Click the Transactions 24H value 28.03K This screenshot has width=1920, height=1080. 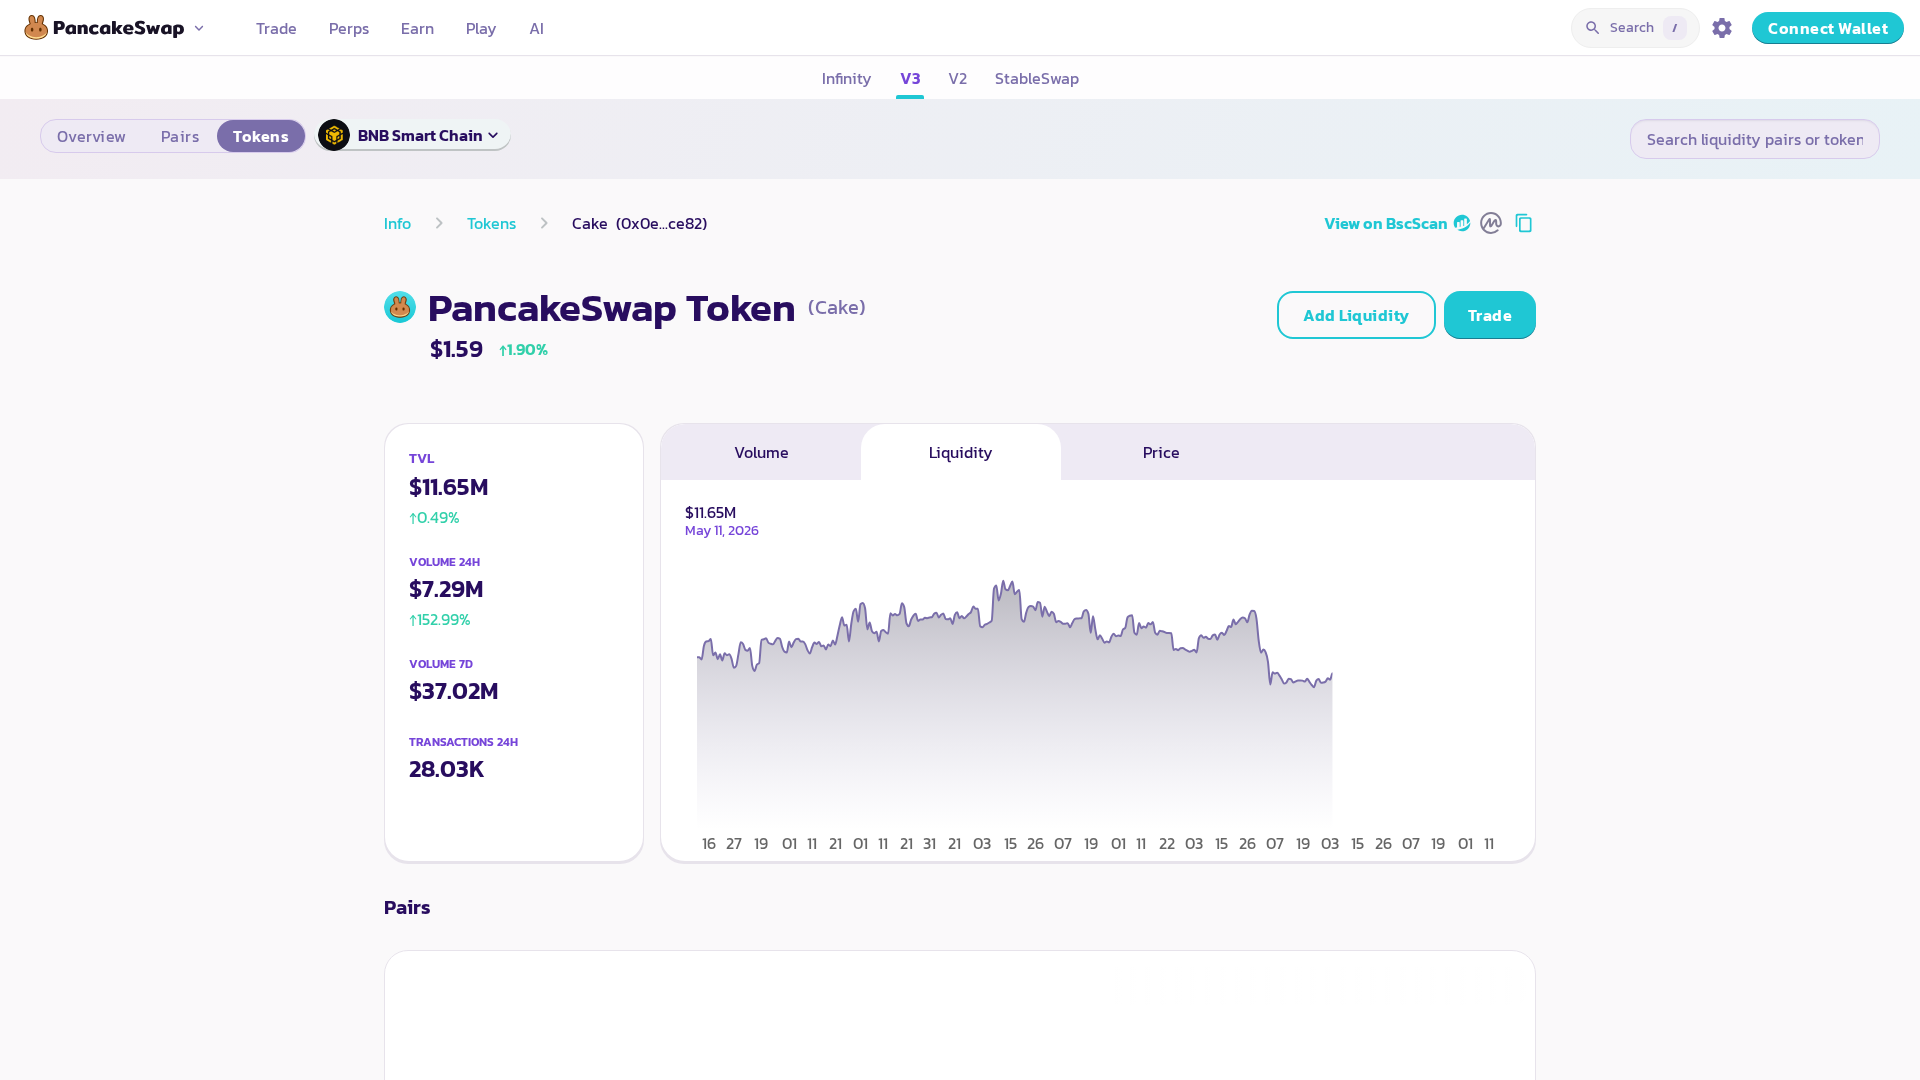click(x=447, y=769)
